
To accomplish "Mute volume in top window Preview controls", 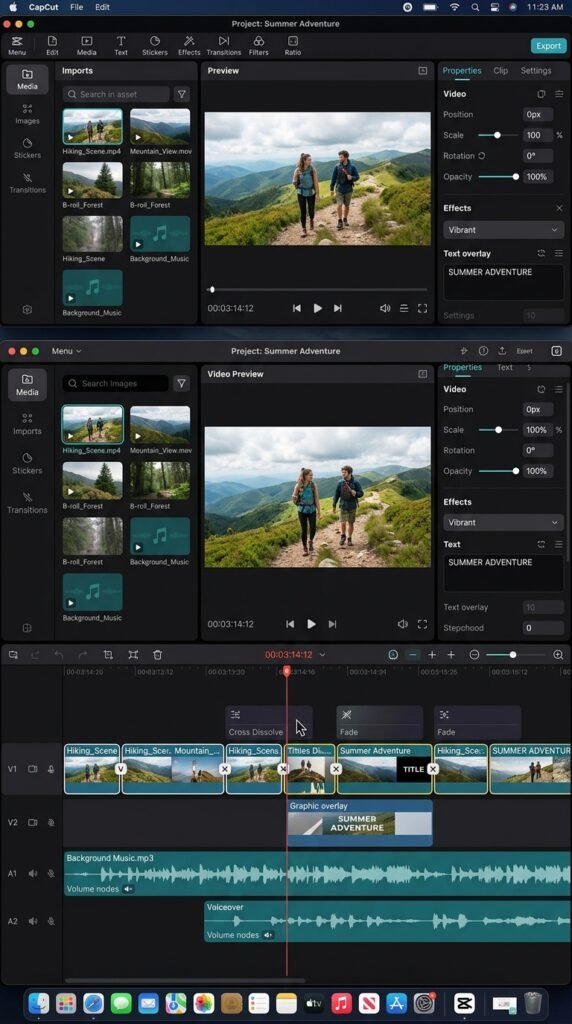I will point(385,308).
